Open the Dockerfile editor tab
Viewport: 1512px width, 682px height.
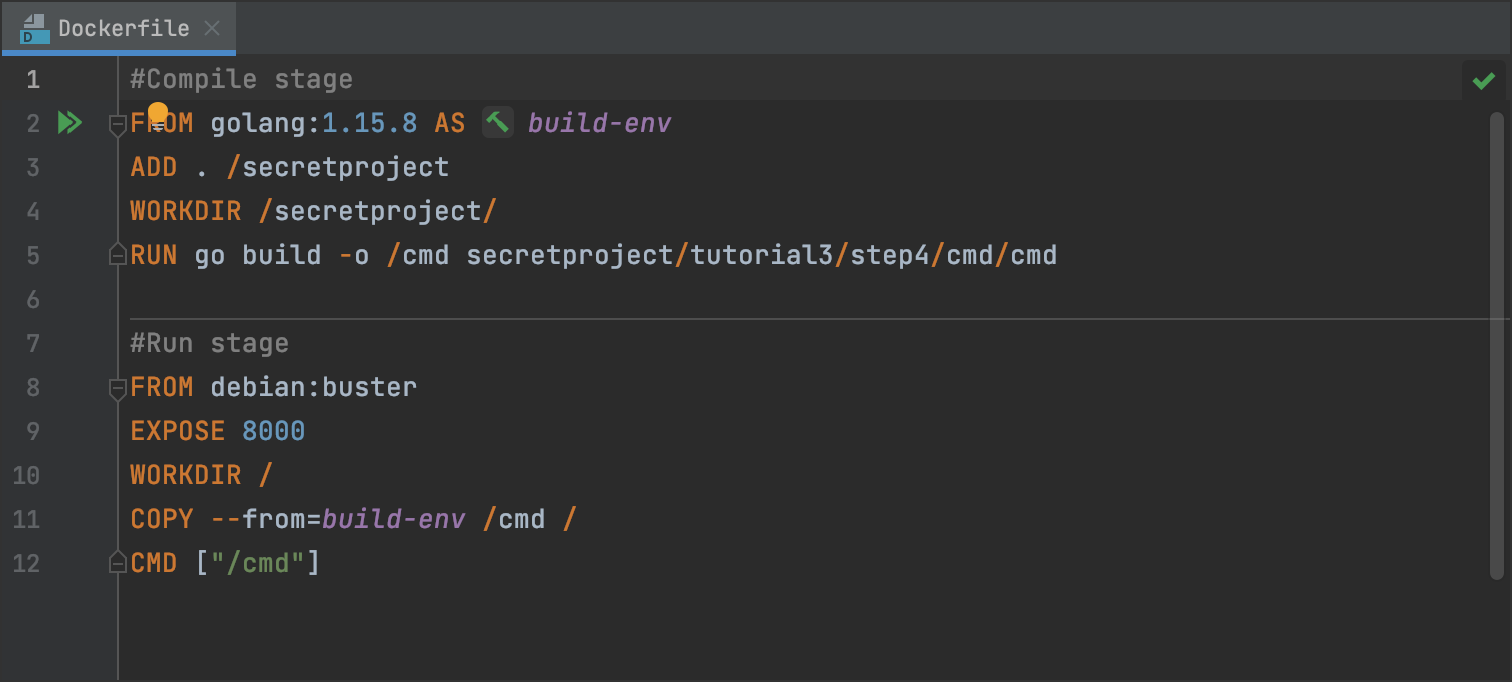118,28
